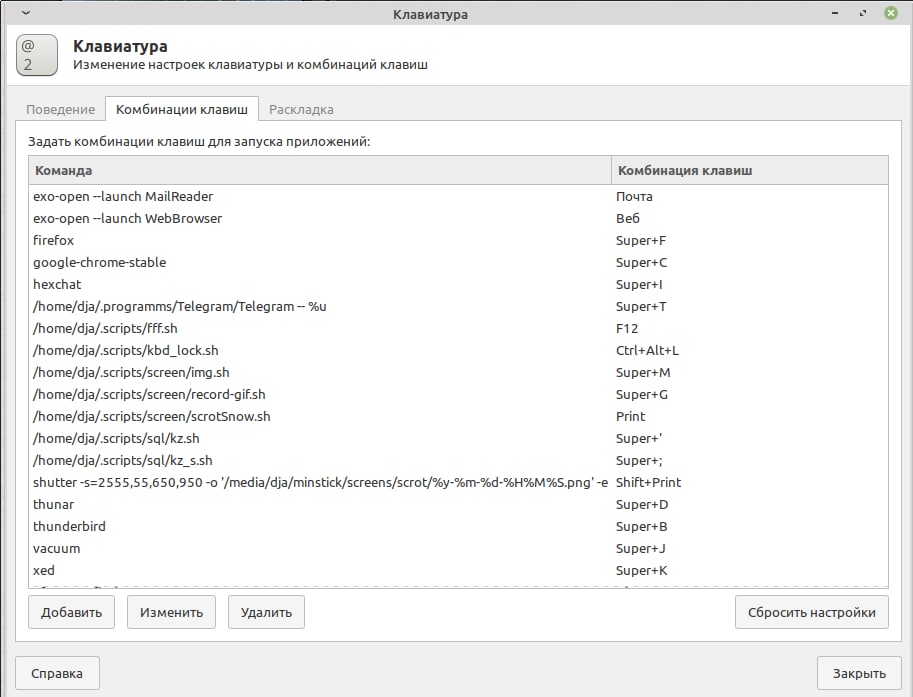This screenshot has width=913, height=697.
Task: Click the keyboard icon in the header
Action: tap(37, 56)
